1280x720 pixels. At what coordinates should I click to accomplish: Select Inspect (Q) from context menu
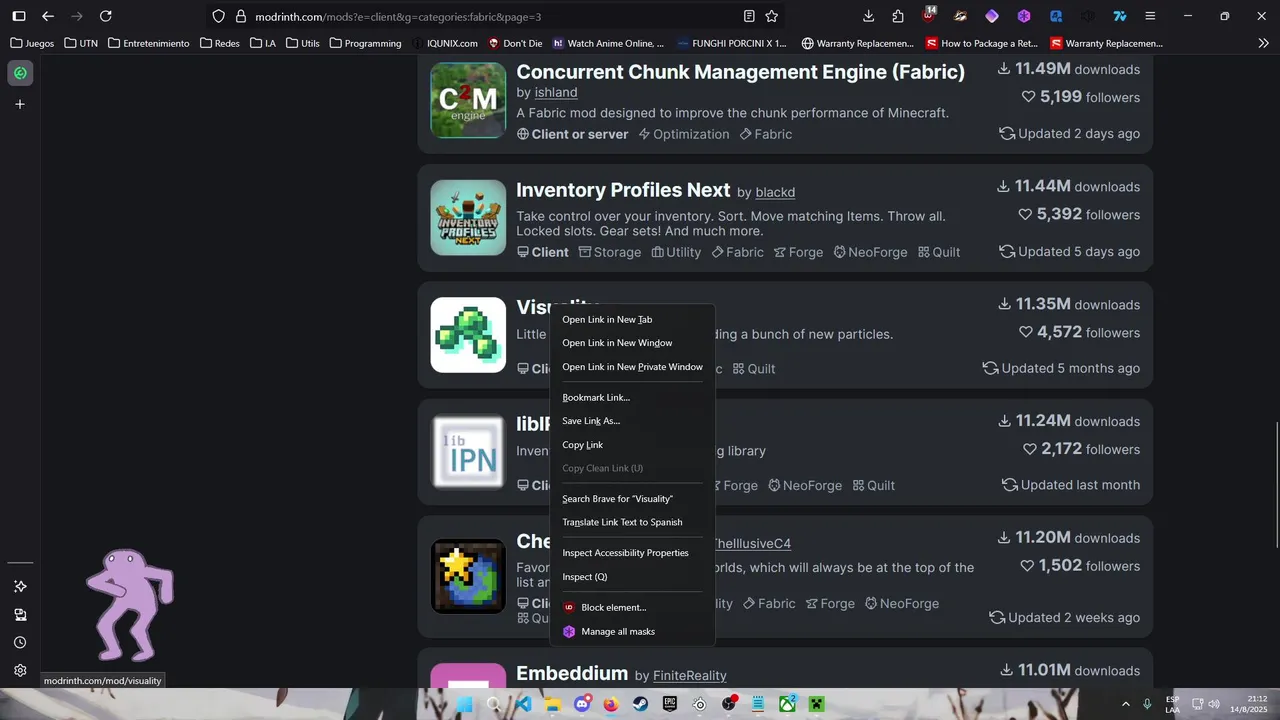tap(632, 577)
